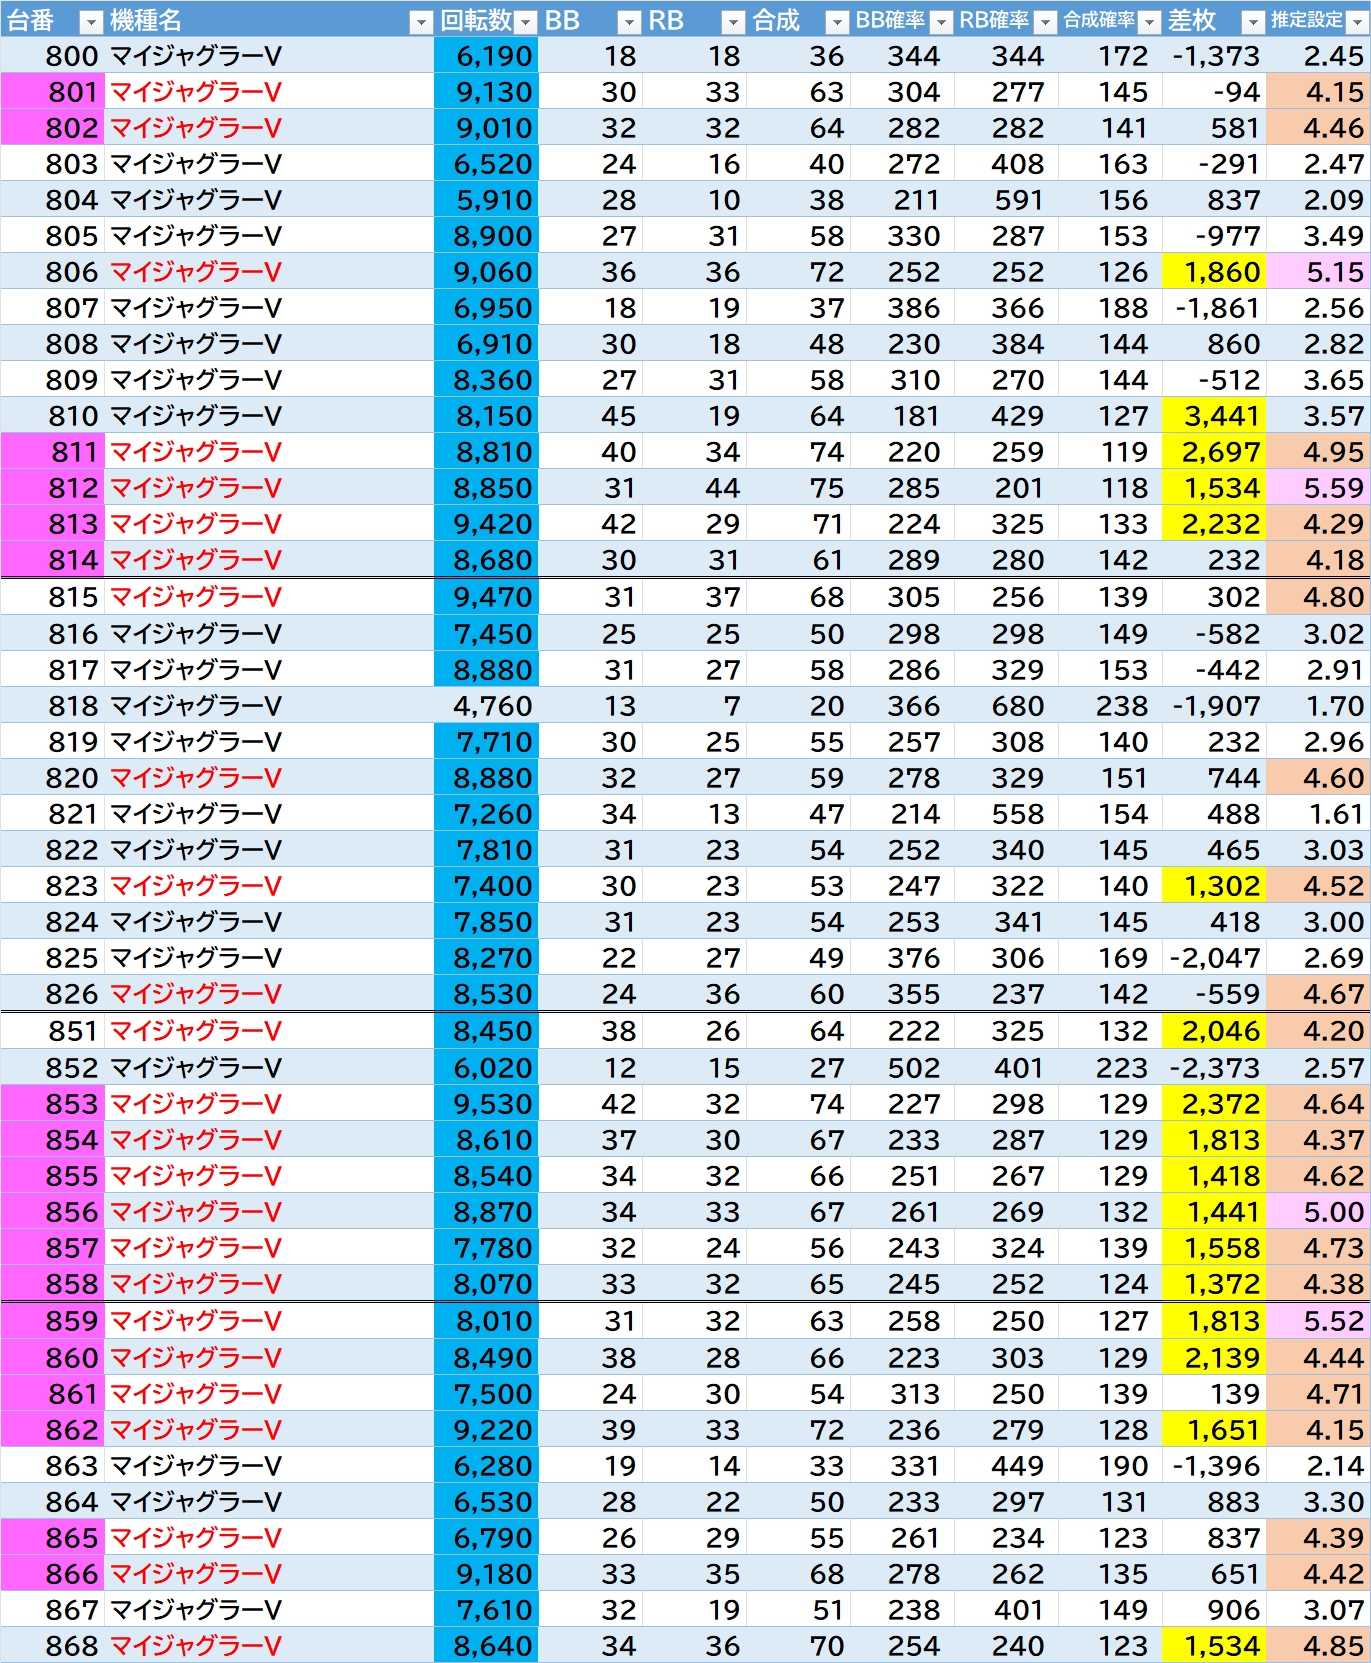Select the 推定設定 cell showing 5.52
1371x1663 pixels.
pyautogui.click(x=1318, y=1321)
